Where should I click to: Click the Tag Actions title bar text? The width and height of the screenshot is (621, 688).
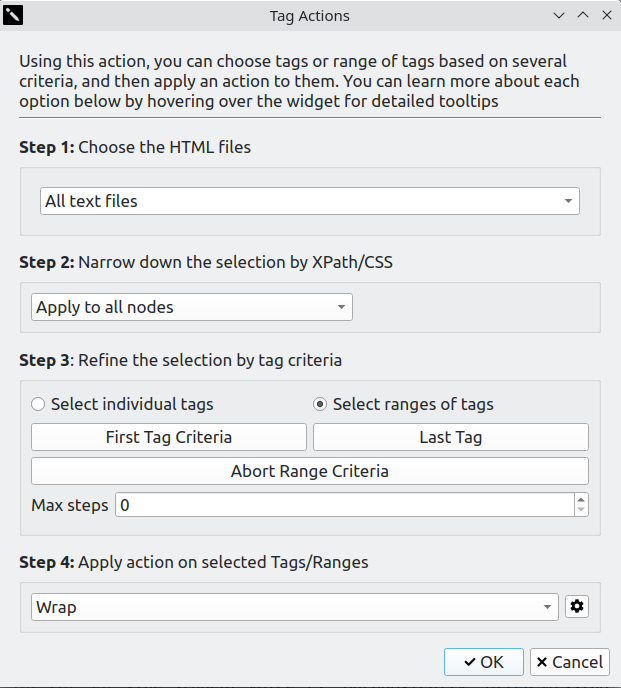310,16
